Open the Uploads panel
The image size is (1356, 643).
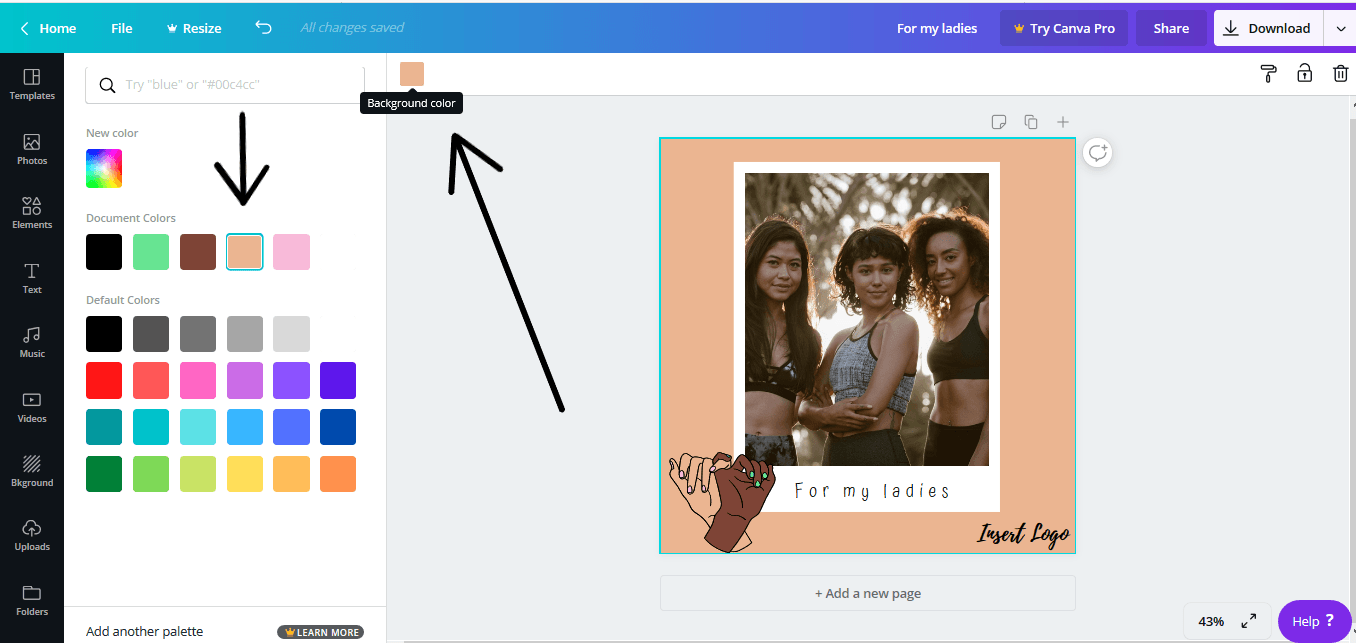click(32, 534)
